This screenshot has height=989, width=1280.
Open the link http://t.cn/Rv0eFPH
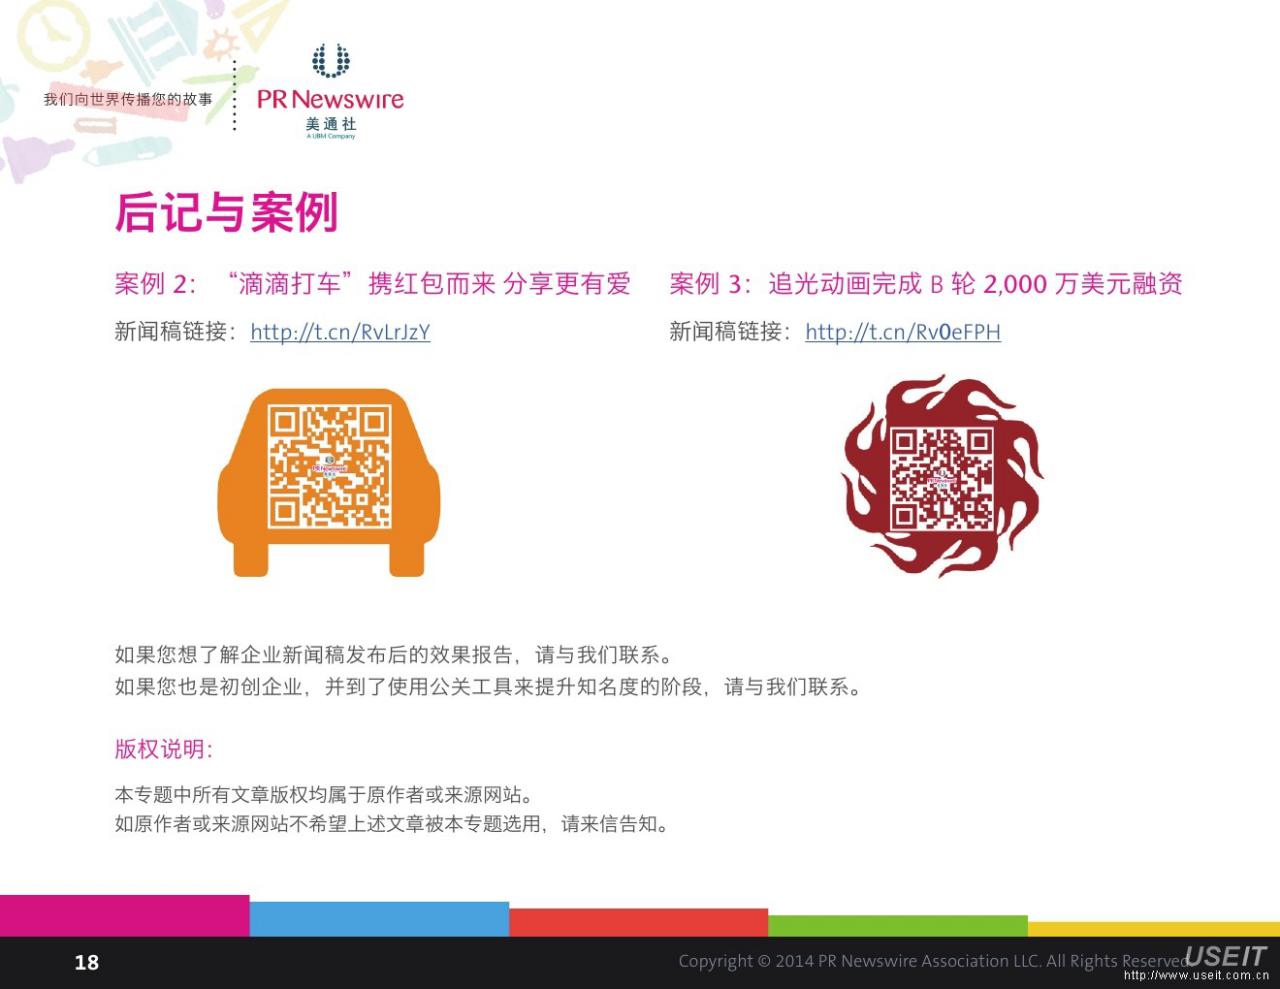tap(902, 332)
